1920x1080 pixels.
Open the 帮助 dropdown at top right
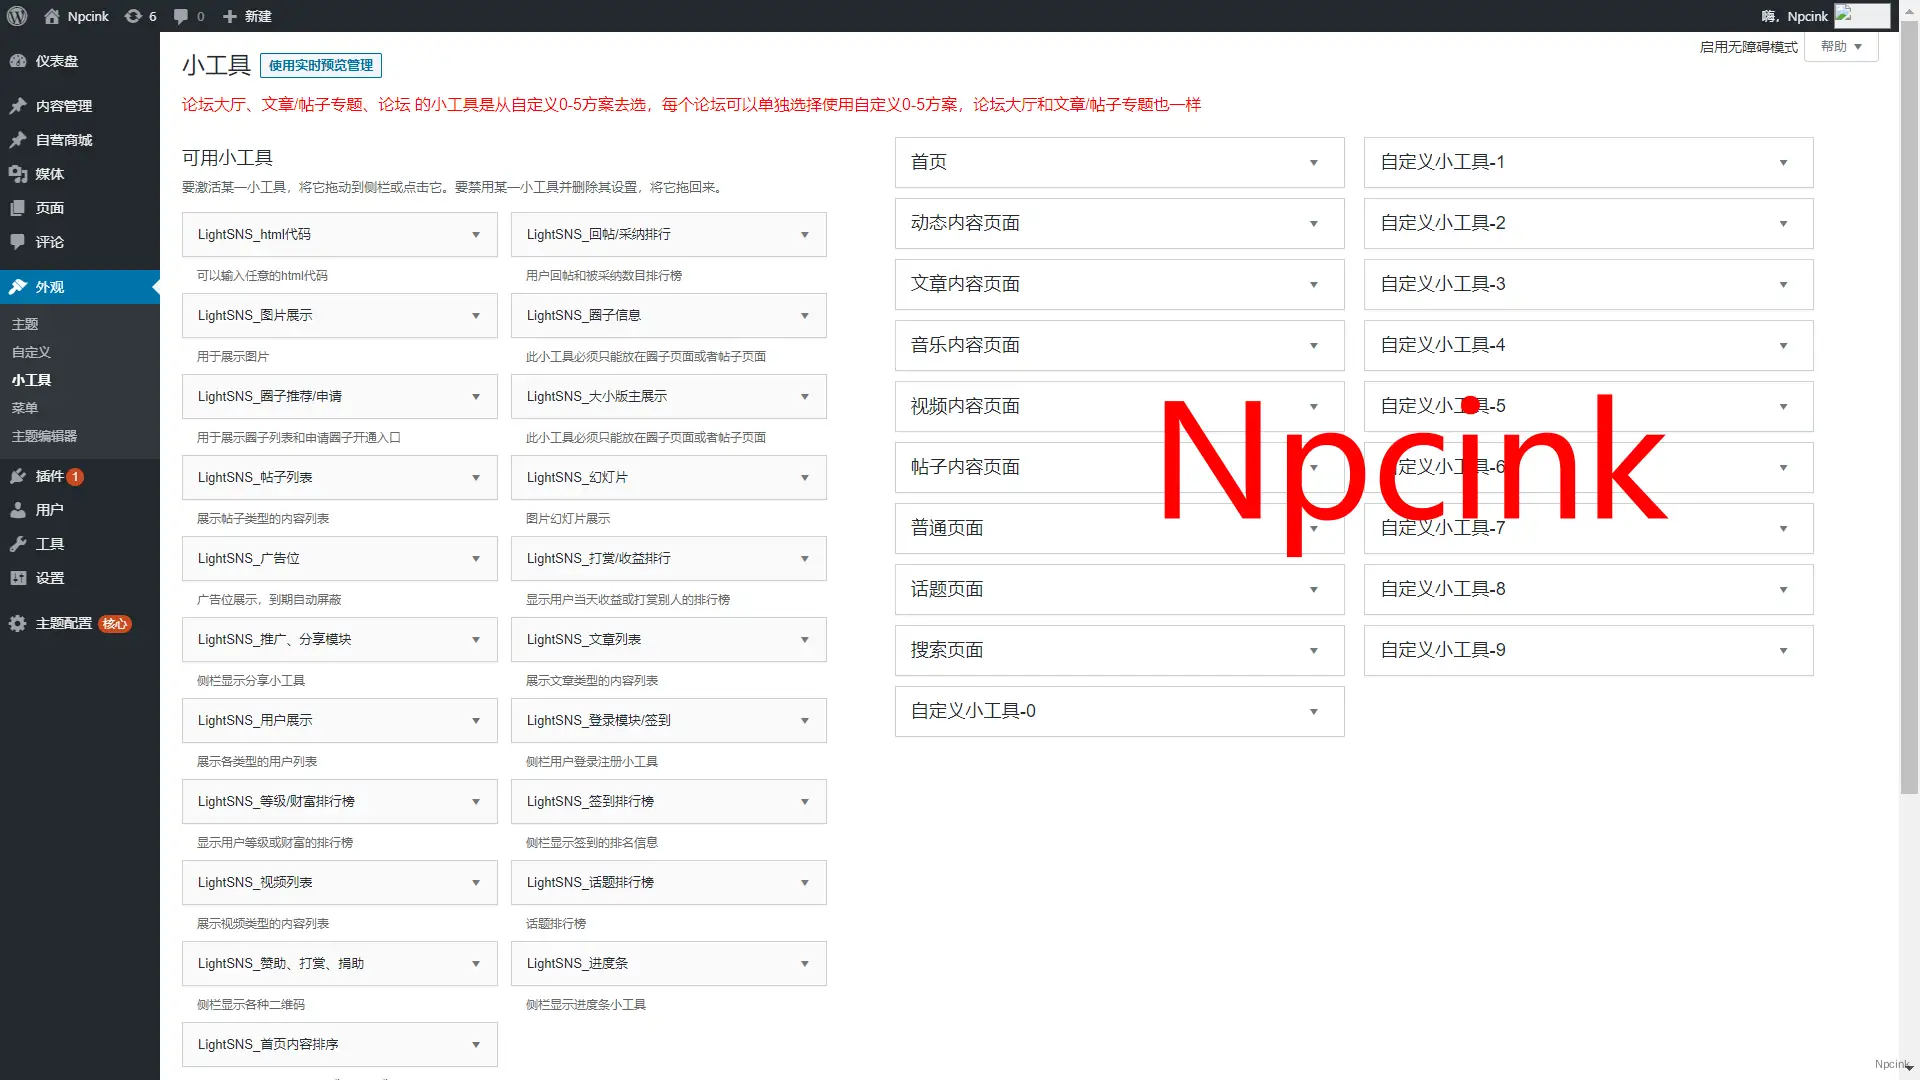pos(1840,46)
